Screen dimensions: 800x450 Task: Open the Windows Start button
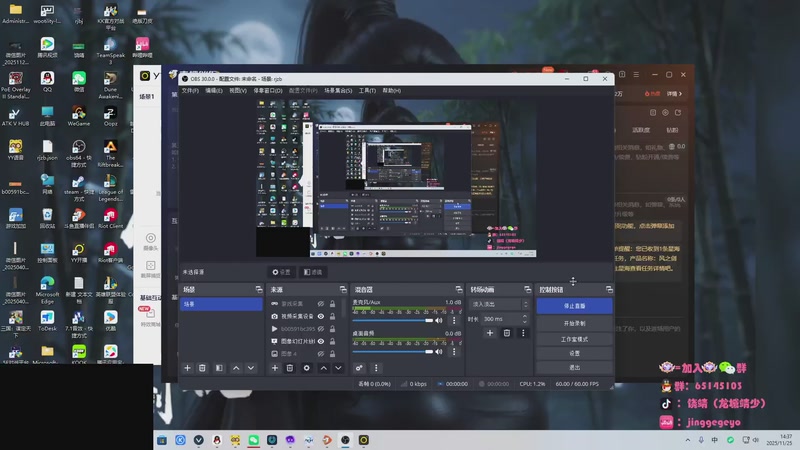pyautogui.click(x=162, y=440)
